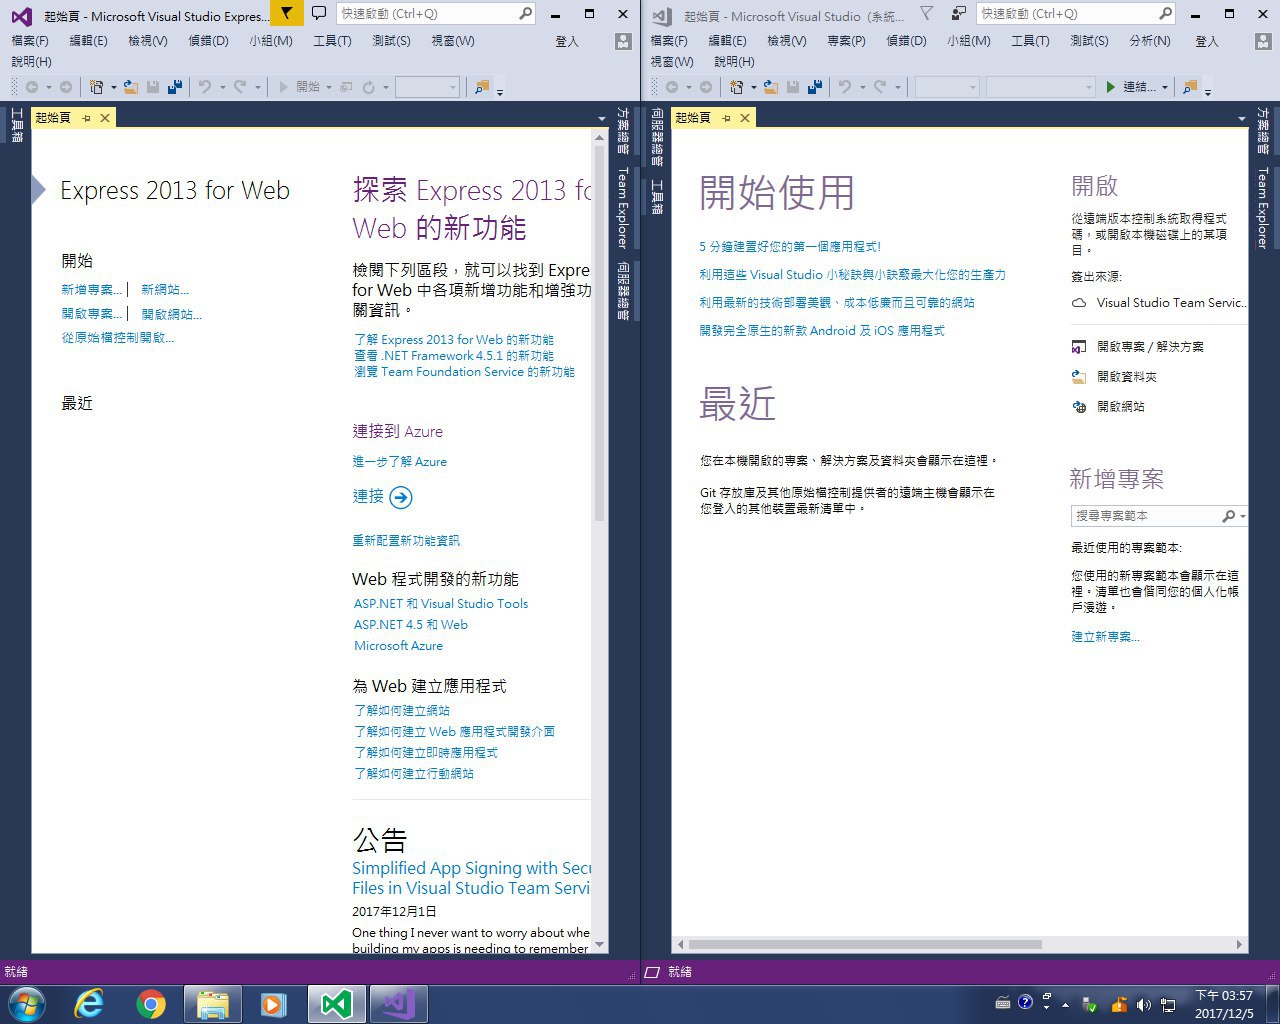Open the search options dropdown beside 搜尋專案範本
Image resolution: width=1280 pixels, height=1024 pixels.
pyautogui.click(x=1243, y=516)
